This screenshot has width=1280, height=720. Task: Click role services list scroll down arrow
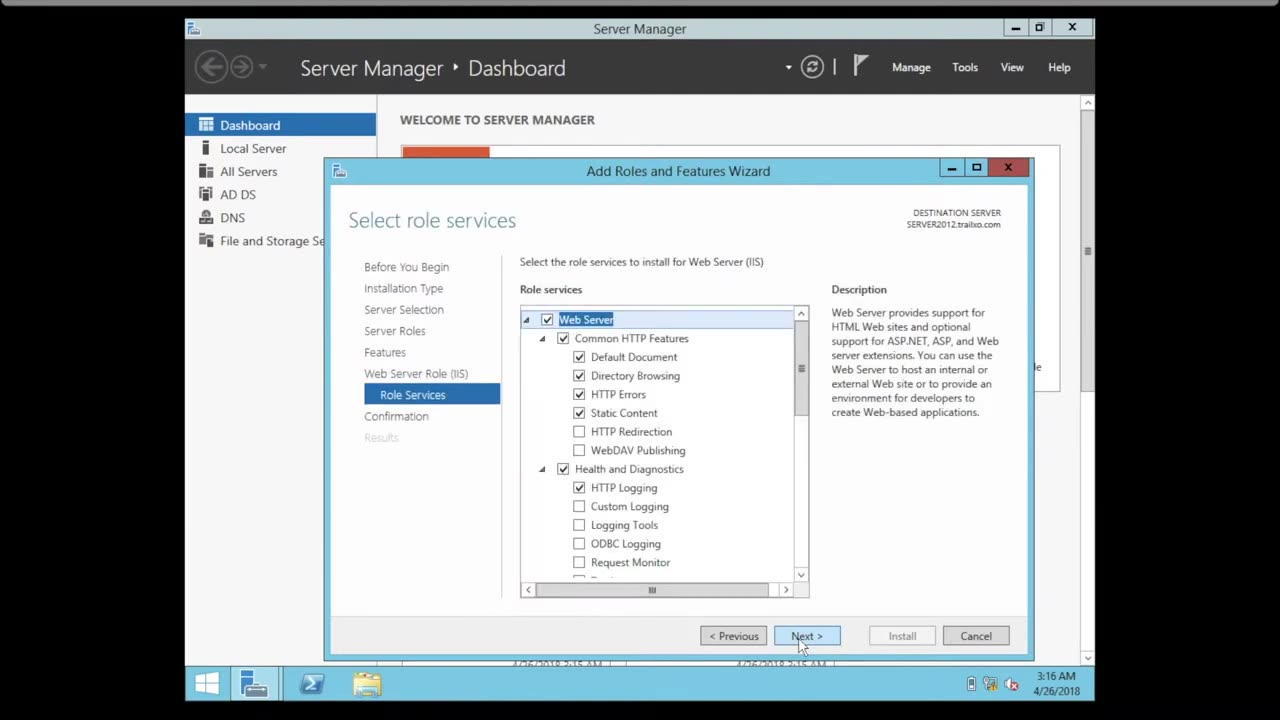click(801, 575)
